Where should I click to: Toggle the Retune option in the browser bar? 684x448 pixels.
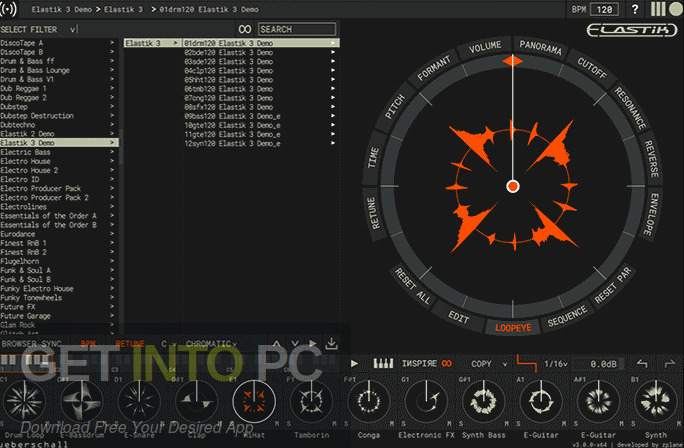click(130, 344)
